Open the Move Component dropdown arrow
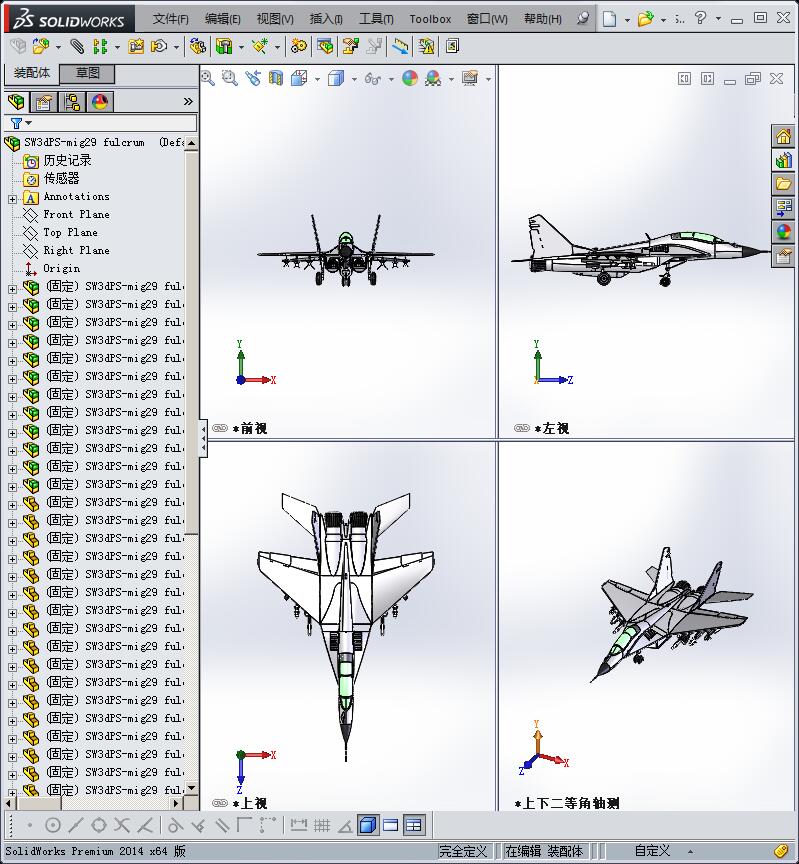Image resolution: width=799 pixels, height=864 pixels. (176, 47)
